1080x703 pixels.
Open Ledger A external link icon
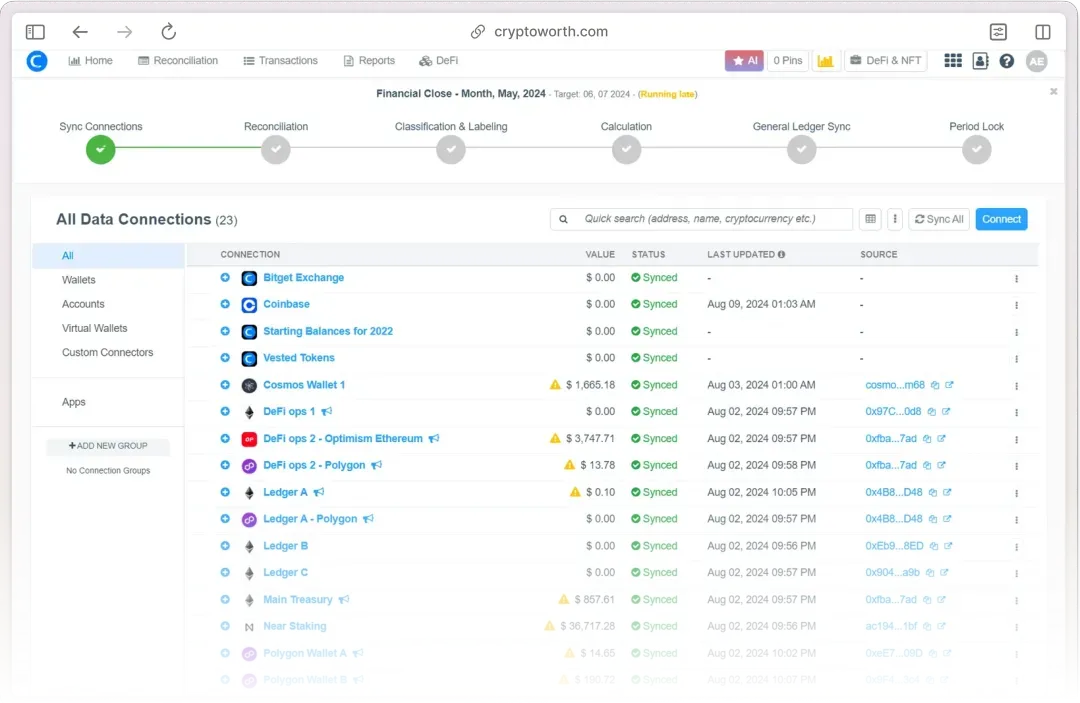point(947,492)
